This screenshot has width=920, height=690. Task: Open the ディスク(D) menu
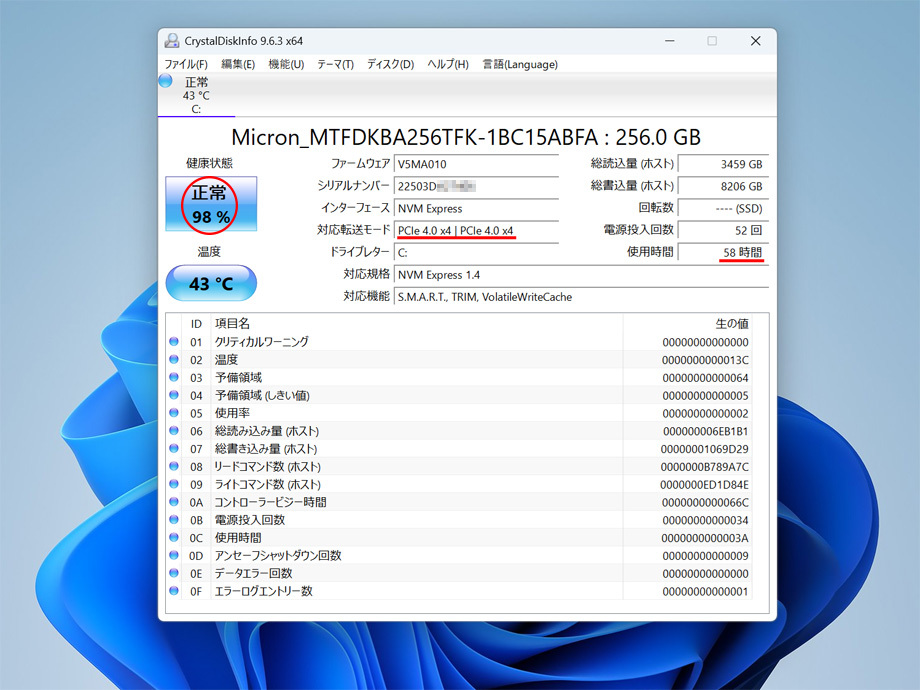[x=390, y=64]
